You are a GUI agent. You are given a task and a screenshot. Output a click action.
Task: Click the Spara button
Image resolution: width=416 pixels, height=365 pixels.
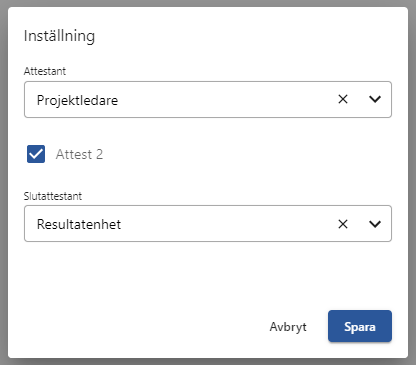point(360,326)
